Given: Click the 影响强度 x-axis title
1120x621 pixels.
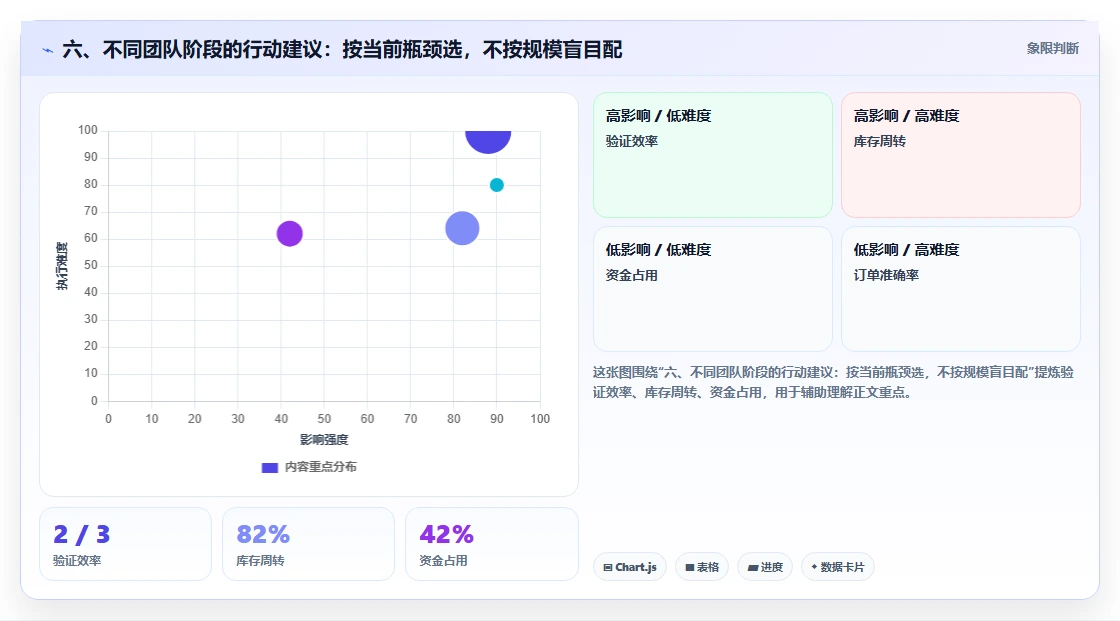Looking at the screenshot, I should click(x=324, y=439).
